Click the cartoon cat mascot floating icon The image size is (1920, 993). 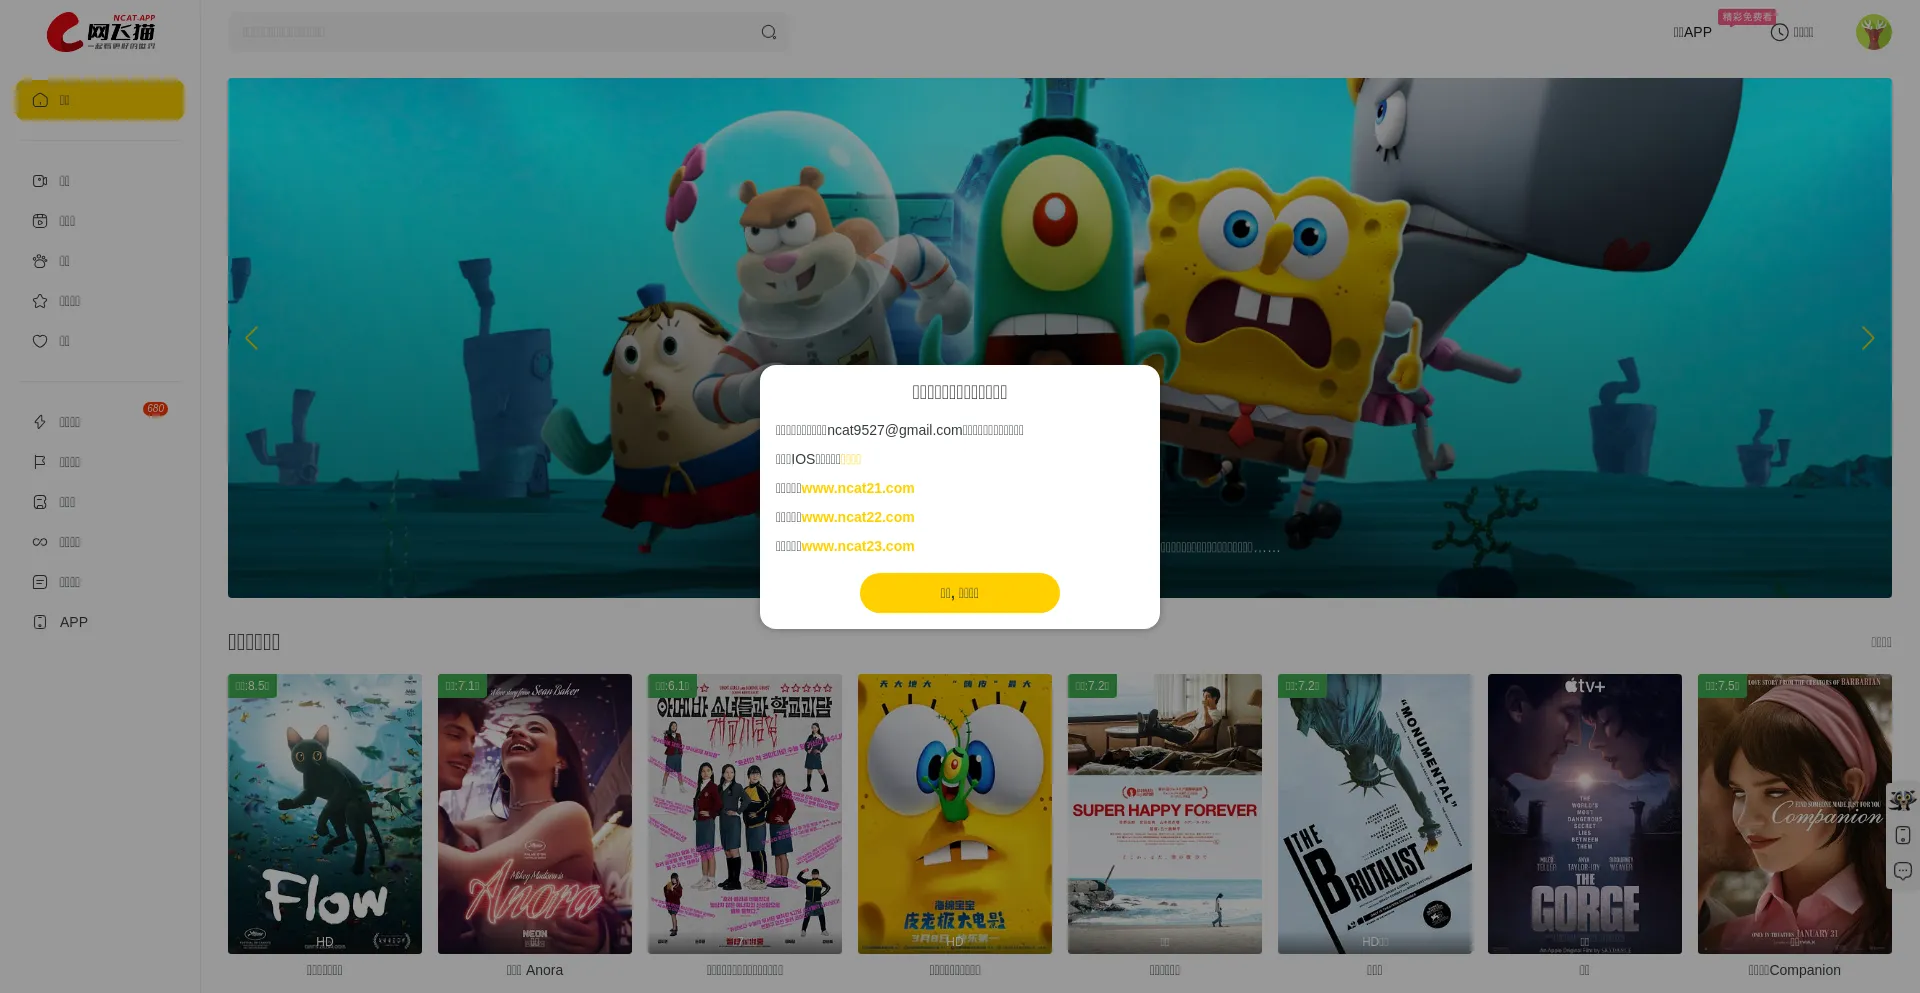pyautogui.click(x=1902, y=799)
